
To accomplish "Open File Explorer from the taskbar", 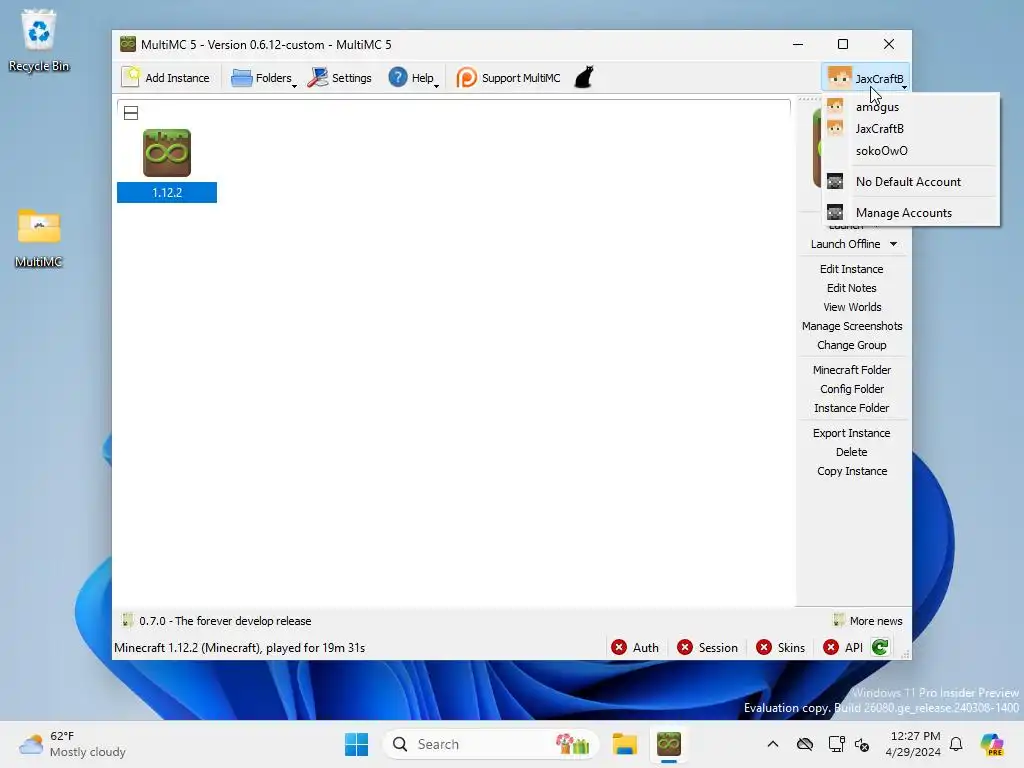I will click(x=624, y=744).
